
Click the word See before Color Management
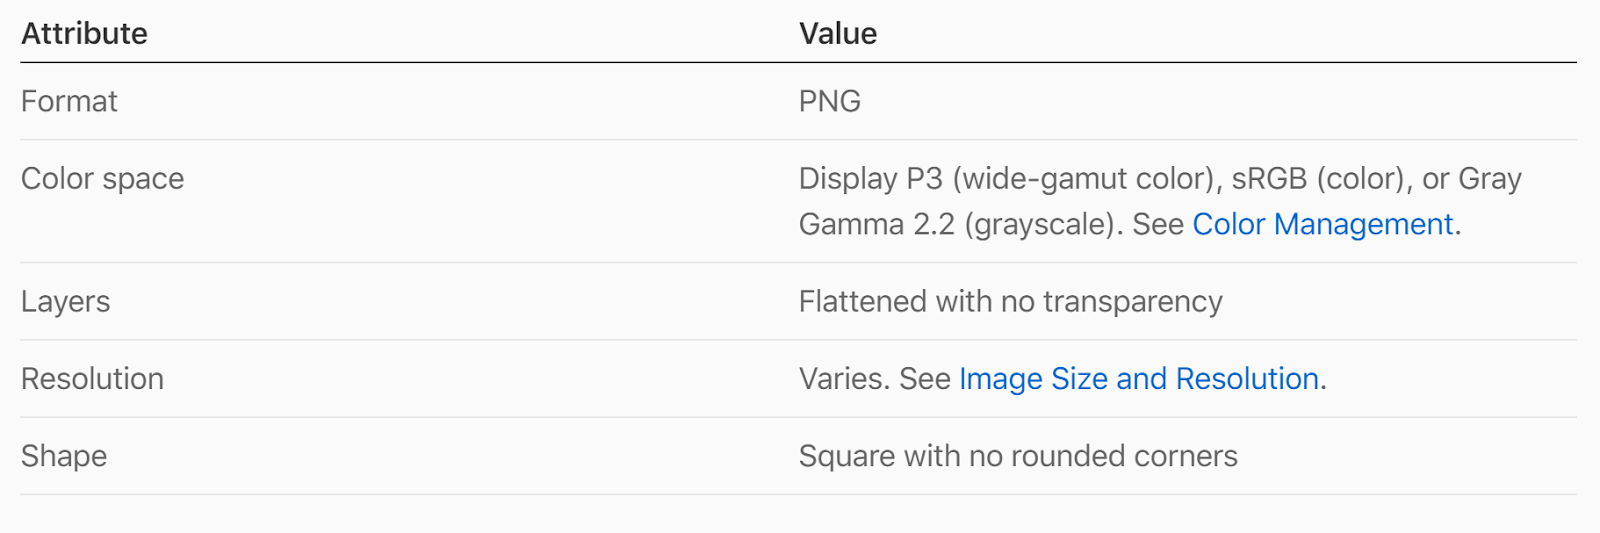tap(1158, 224)
